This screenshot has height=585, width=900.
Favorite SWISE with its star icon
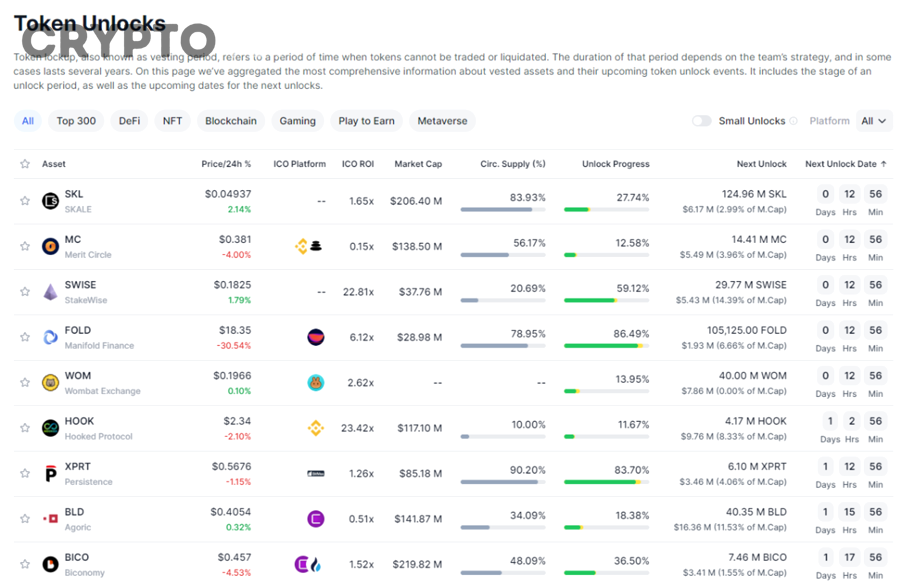(x=25, y=292)
